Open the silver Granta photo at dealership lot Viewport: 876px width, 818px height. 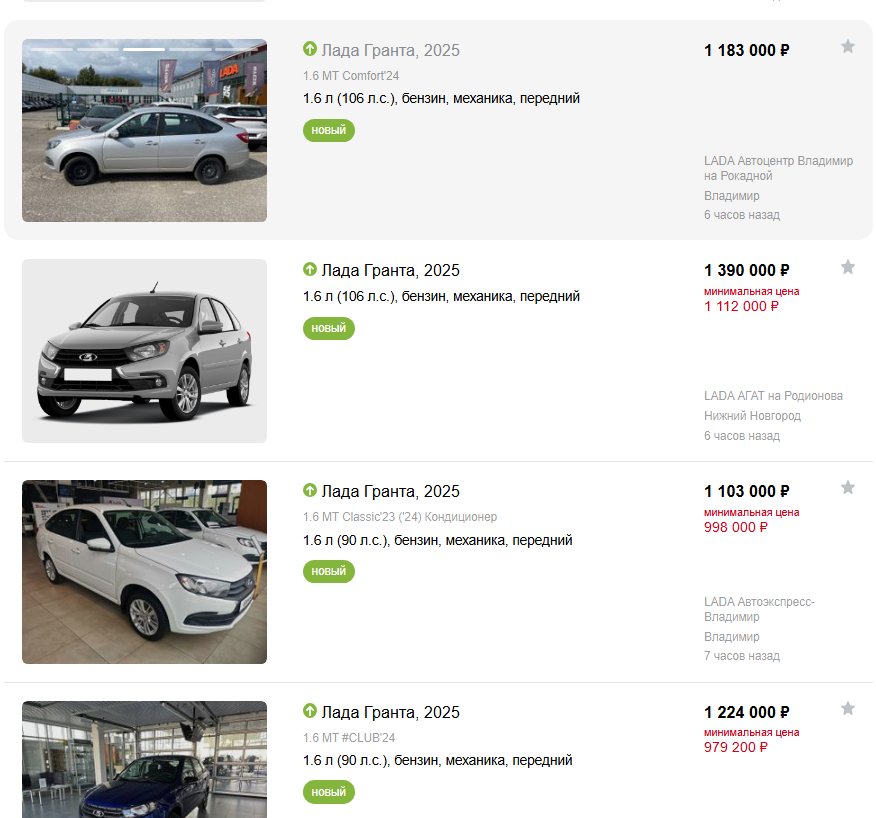(144, 130)
